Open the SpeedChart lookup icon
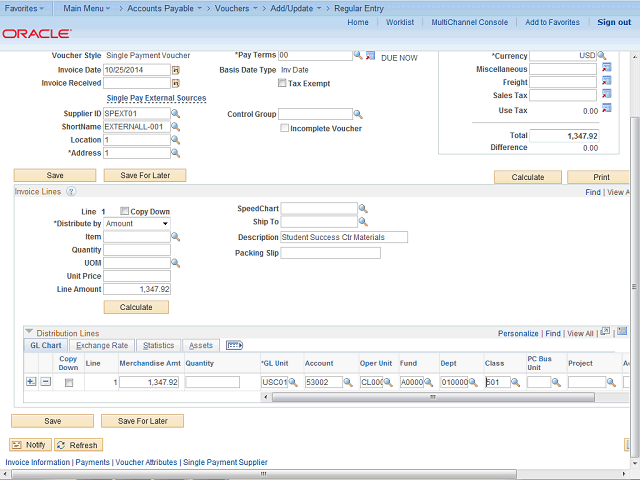640x480 pixels. point(363,209)
